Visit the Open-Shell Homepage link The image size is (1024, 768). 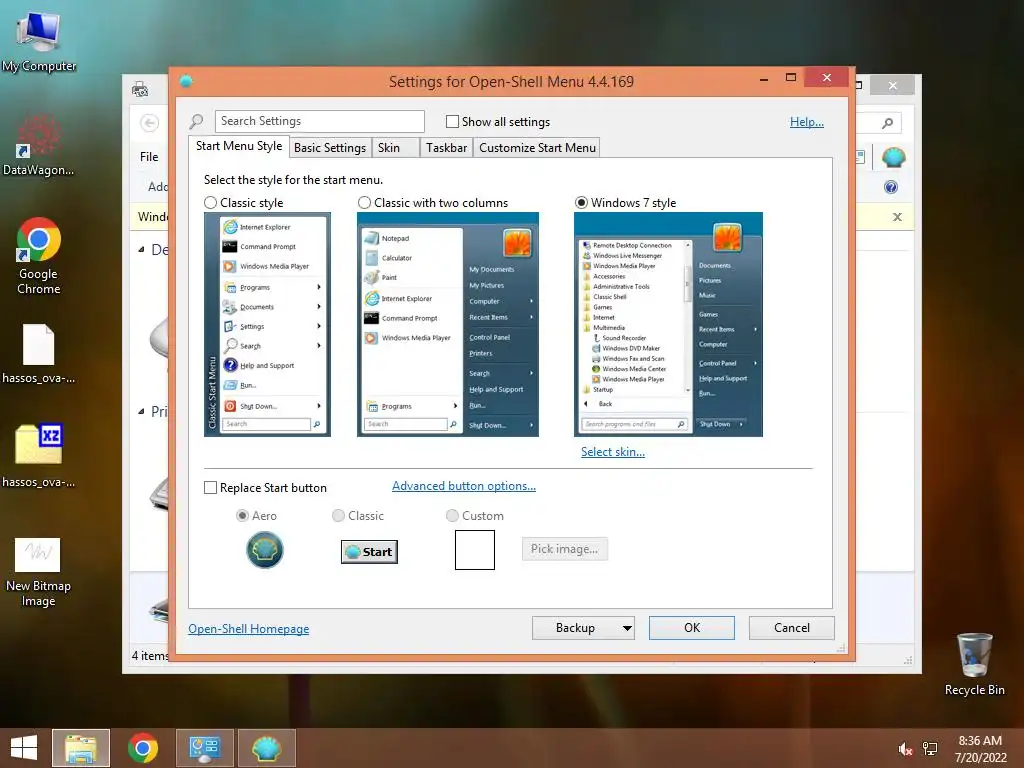coord(248,629)
